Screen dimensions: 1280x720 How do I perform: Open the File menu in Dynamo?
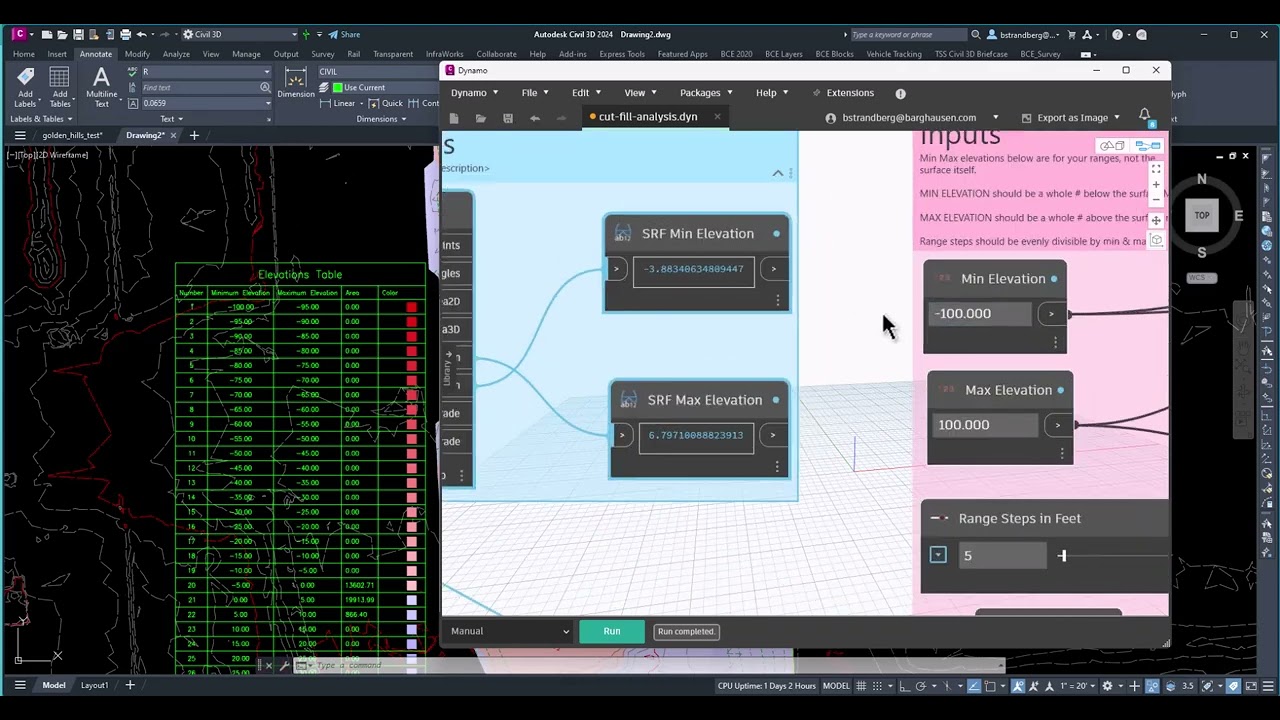click(x=535, y=93)
